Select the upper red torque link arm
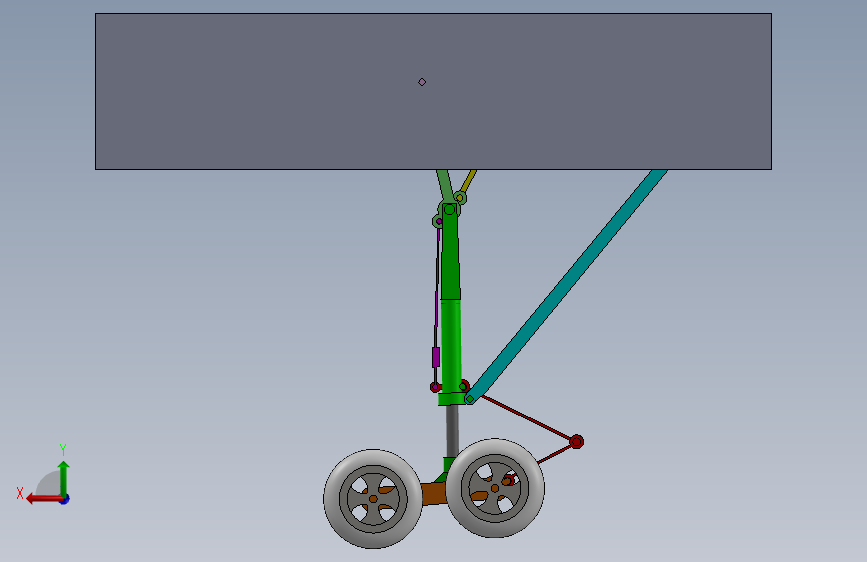The width and height of the screenshot is (867, 562). pos(526,418)
